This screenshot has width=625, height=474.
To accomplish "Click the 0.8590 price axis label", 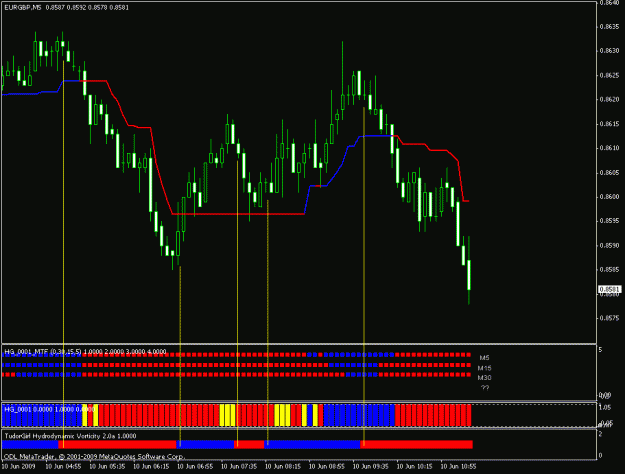I will pyautogui.click(x=610, y=246).
